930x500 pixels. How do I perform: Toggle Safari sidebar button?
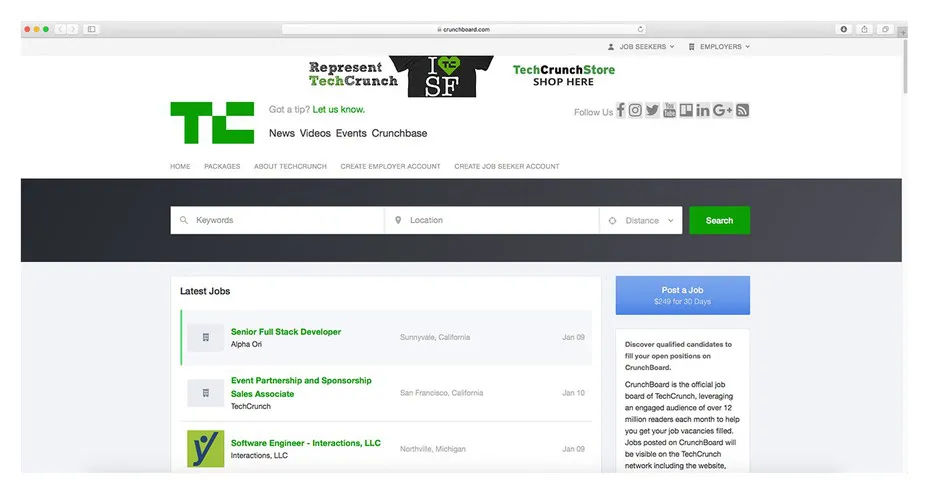pyautogui.click(x=91, y=29)
